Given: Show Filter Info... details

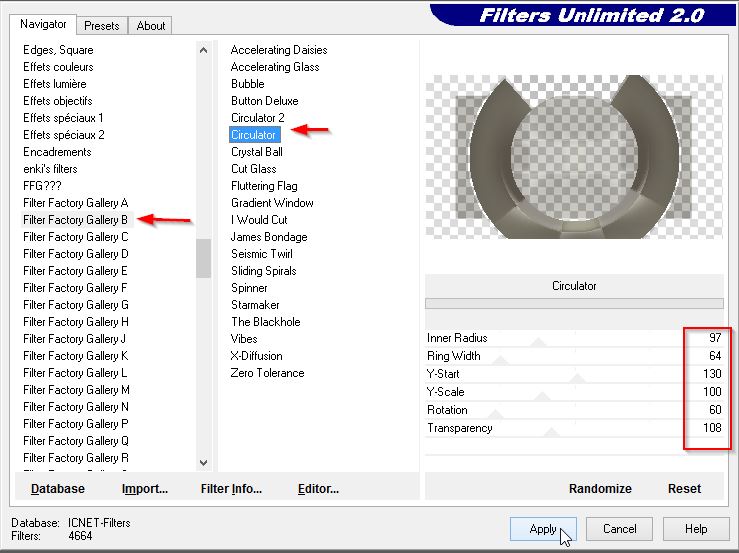Looking at the screenshot, I should click(x=231, y=489).
